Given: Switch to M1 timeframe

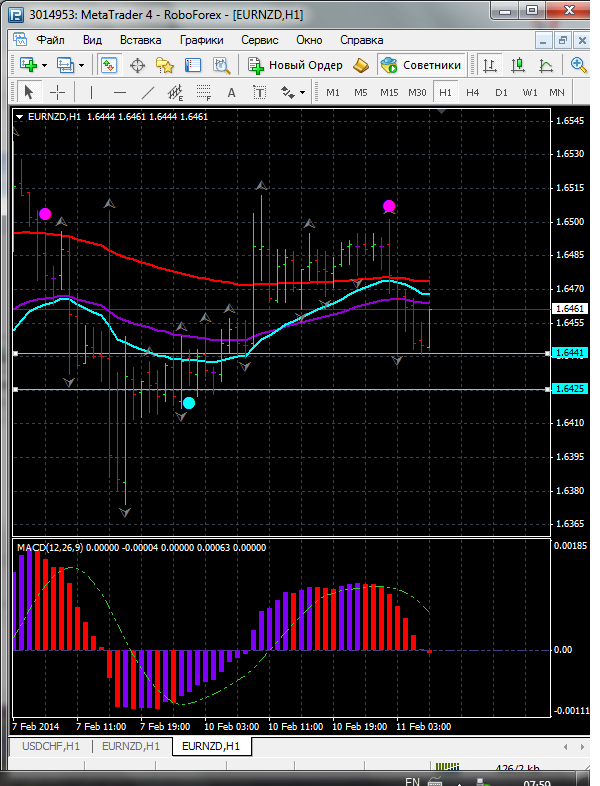Looking at the screenshot, I should pyautogui.click(x=333, y=93).
